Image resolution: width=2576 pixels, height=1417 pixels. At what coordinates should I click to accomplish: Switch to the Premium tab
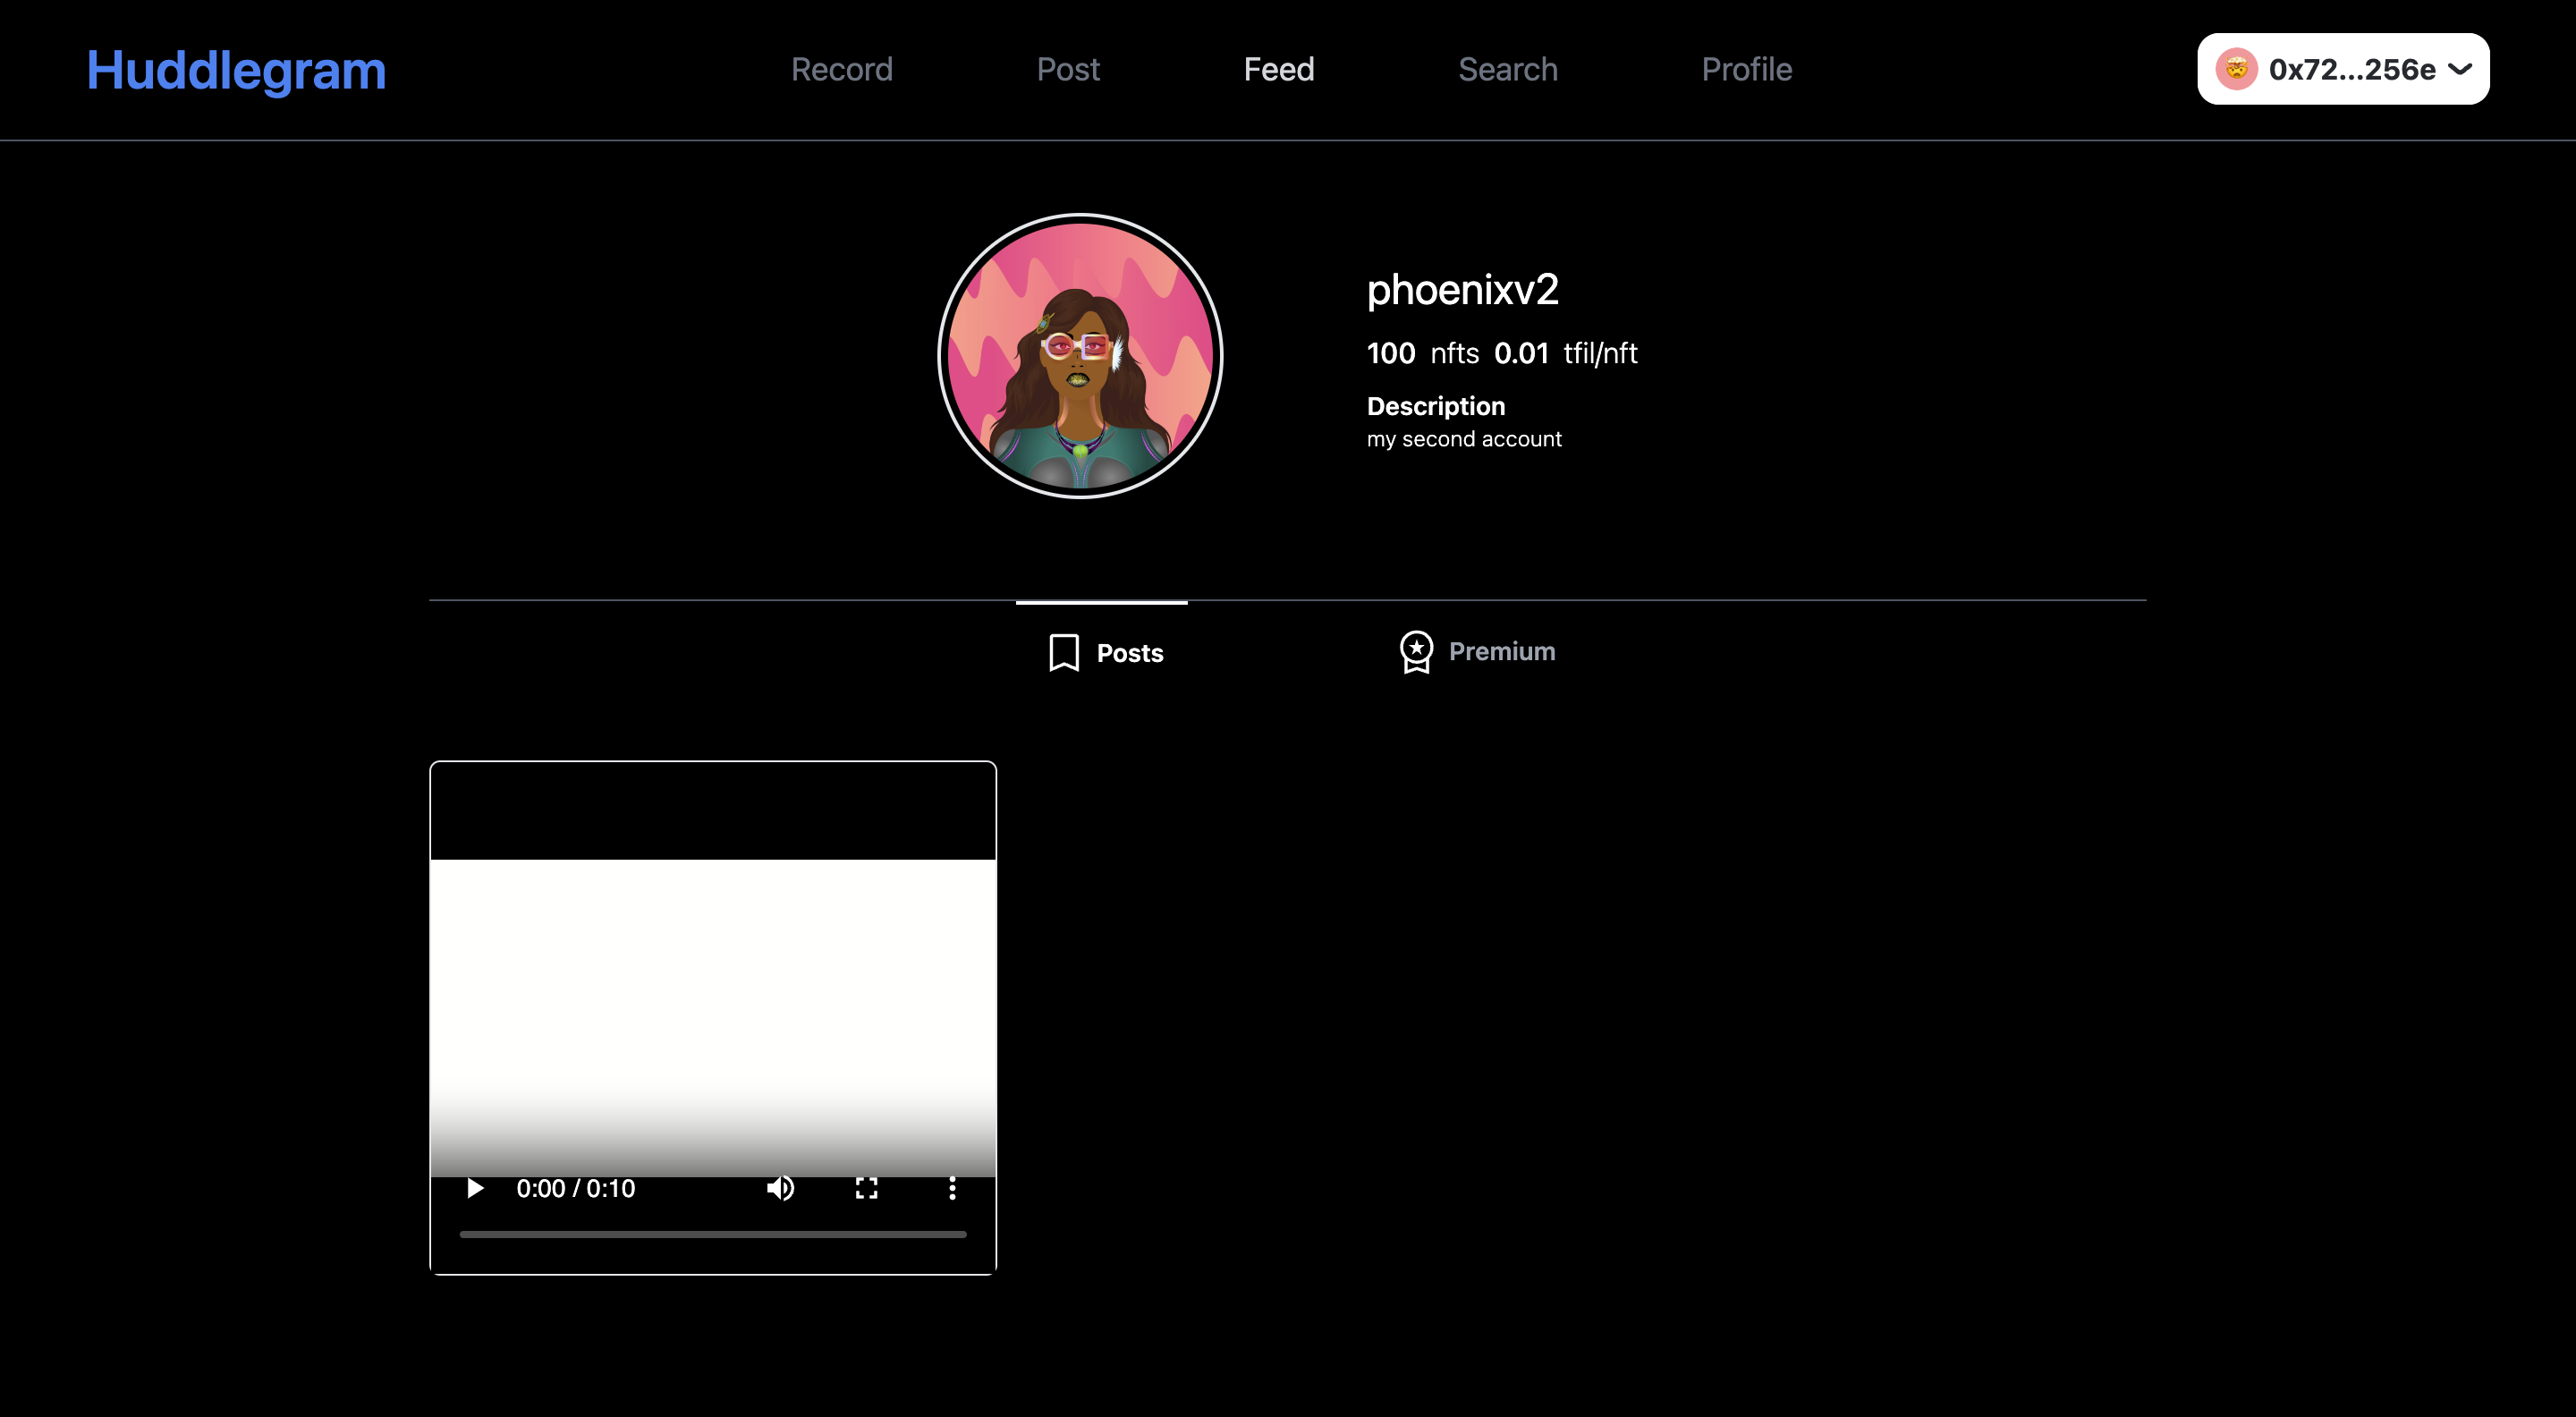1500,652
